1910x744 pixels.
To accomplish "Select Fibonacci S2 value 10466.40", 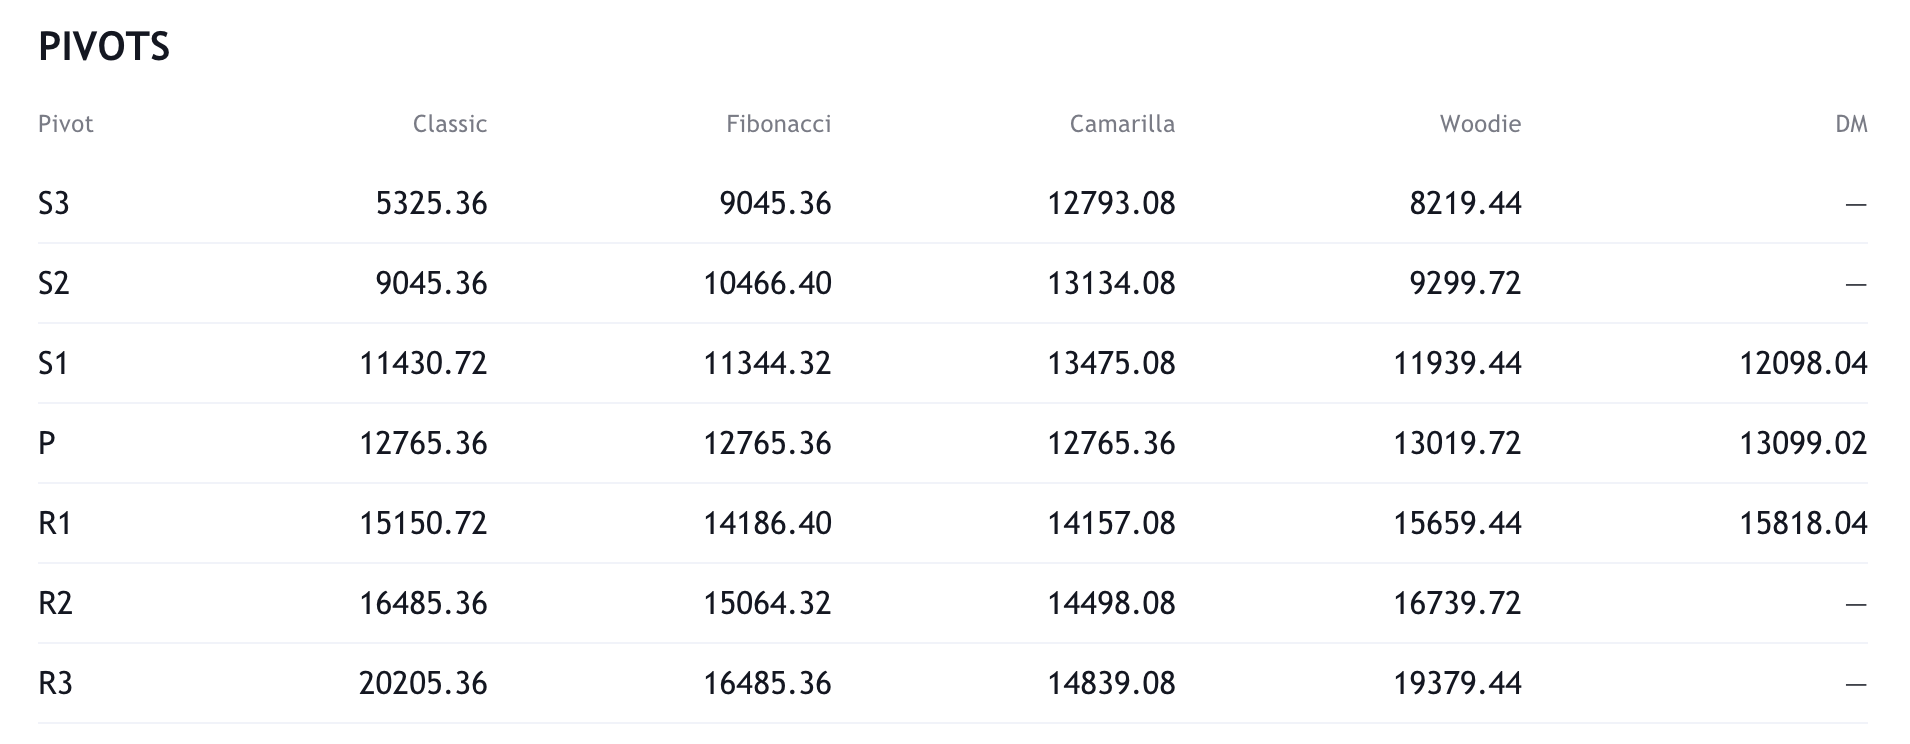I will coord(767,284).
